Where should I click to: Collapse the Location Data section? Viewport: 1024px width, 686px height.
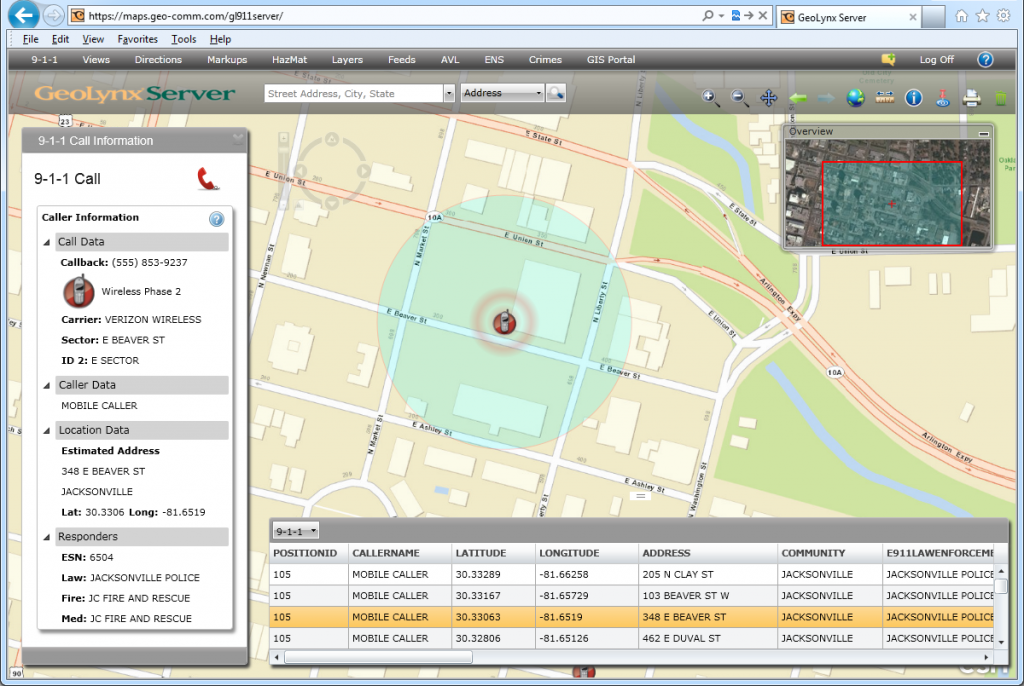46,431
